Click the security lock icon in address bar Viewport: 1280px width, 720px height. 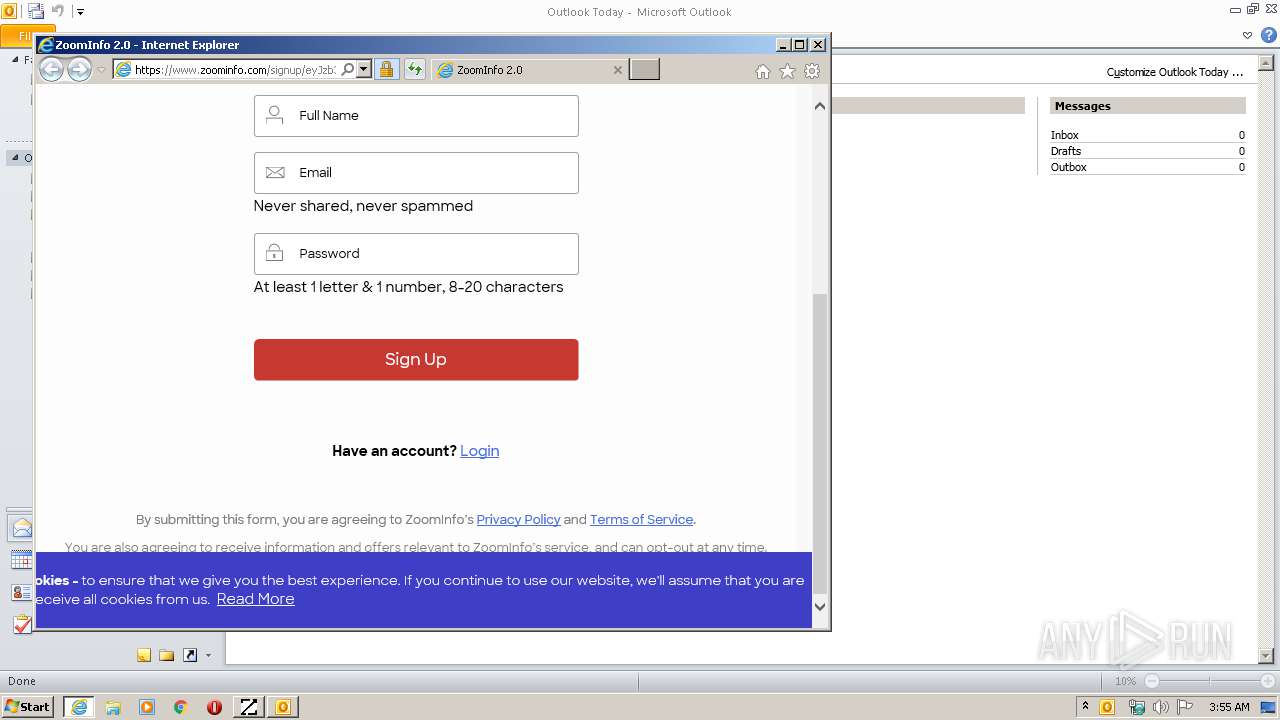(x=386, y=70)
